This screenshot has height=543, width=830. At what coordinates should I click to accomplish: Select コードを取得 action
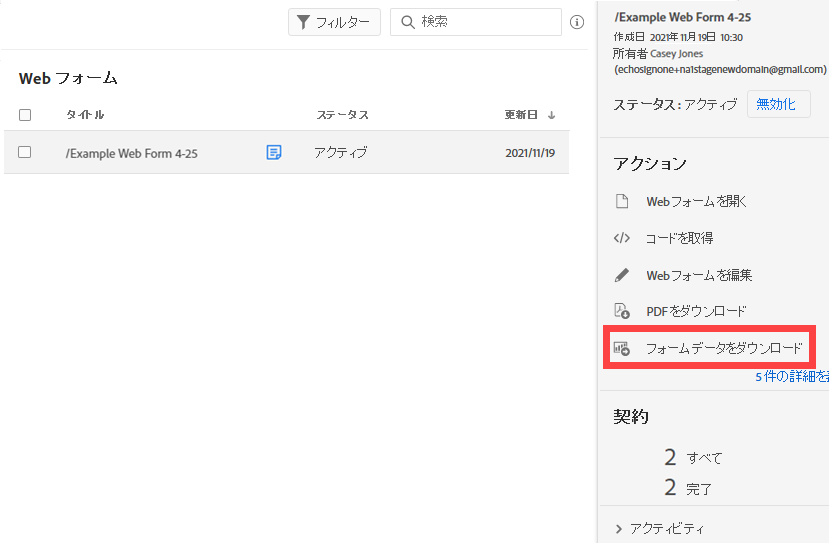point(679,238)
